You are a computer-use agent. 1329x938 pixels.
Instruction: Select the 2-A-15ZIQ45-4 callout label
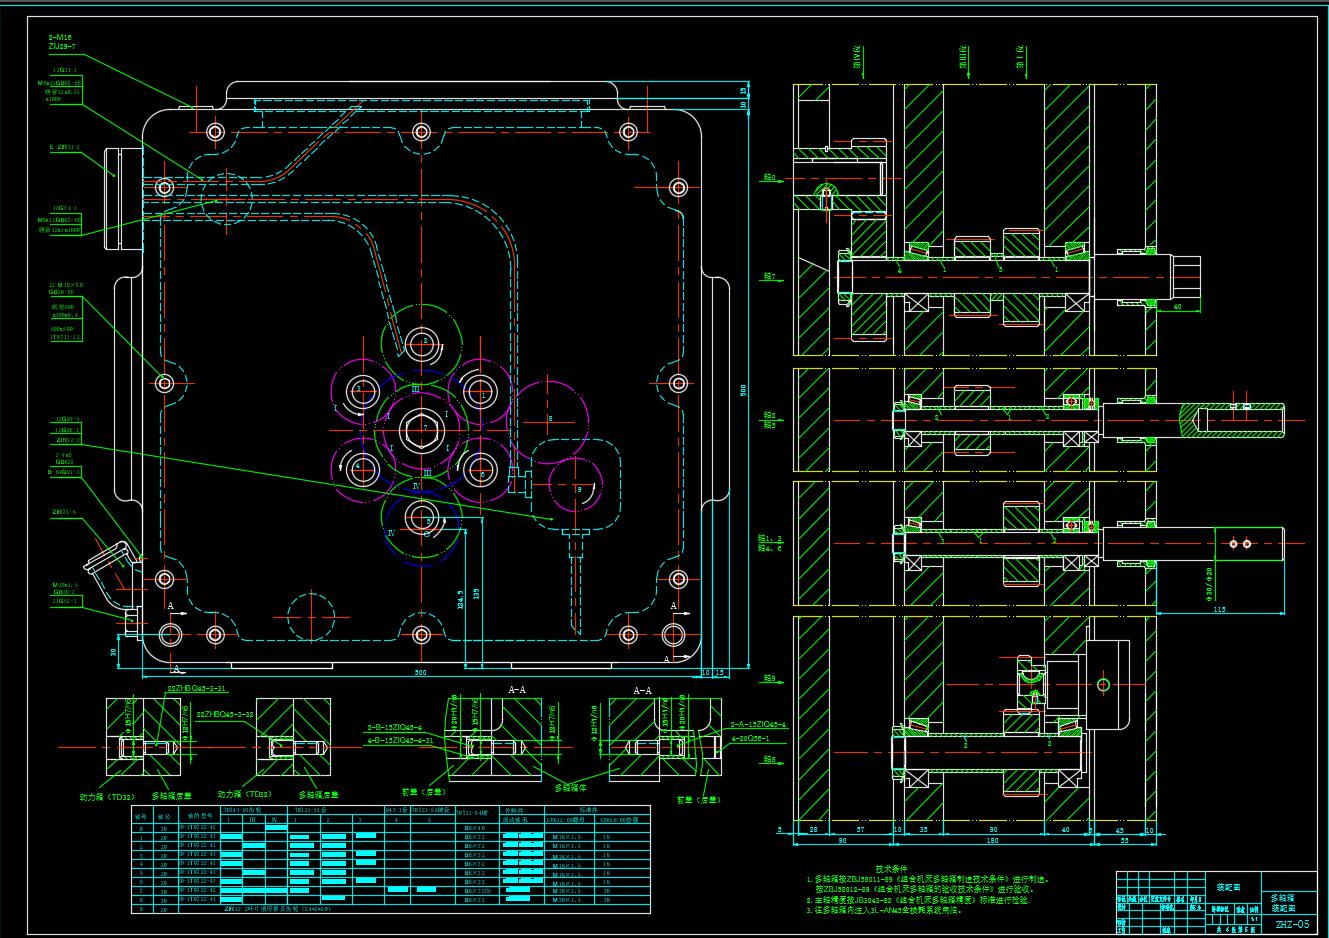[757, 723]
